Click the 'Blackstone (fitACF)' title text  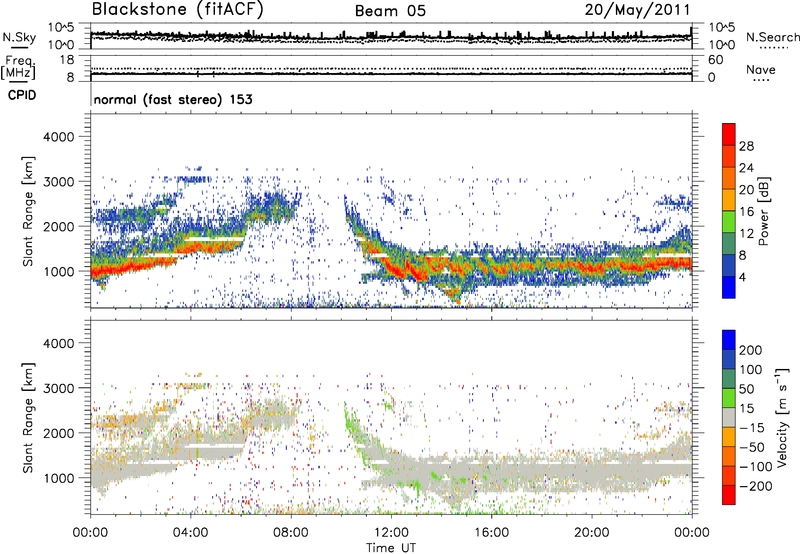pos(177,10)
